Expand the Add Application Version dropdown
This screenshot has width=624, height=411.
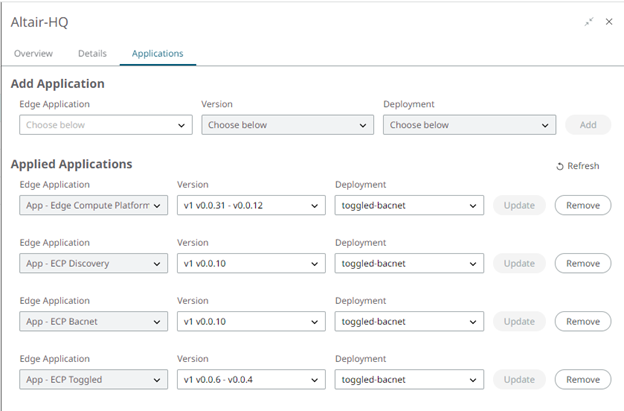coord(287,125)
